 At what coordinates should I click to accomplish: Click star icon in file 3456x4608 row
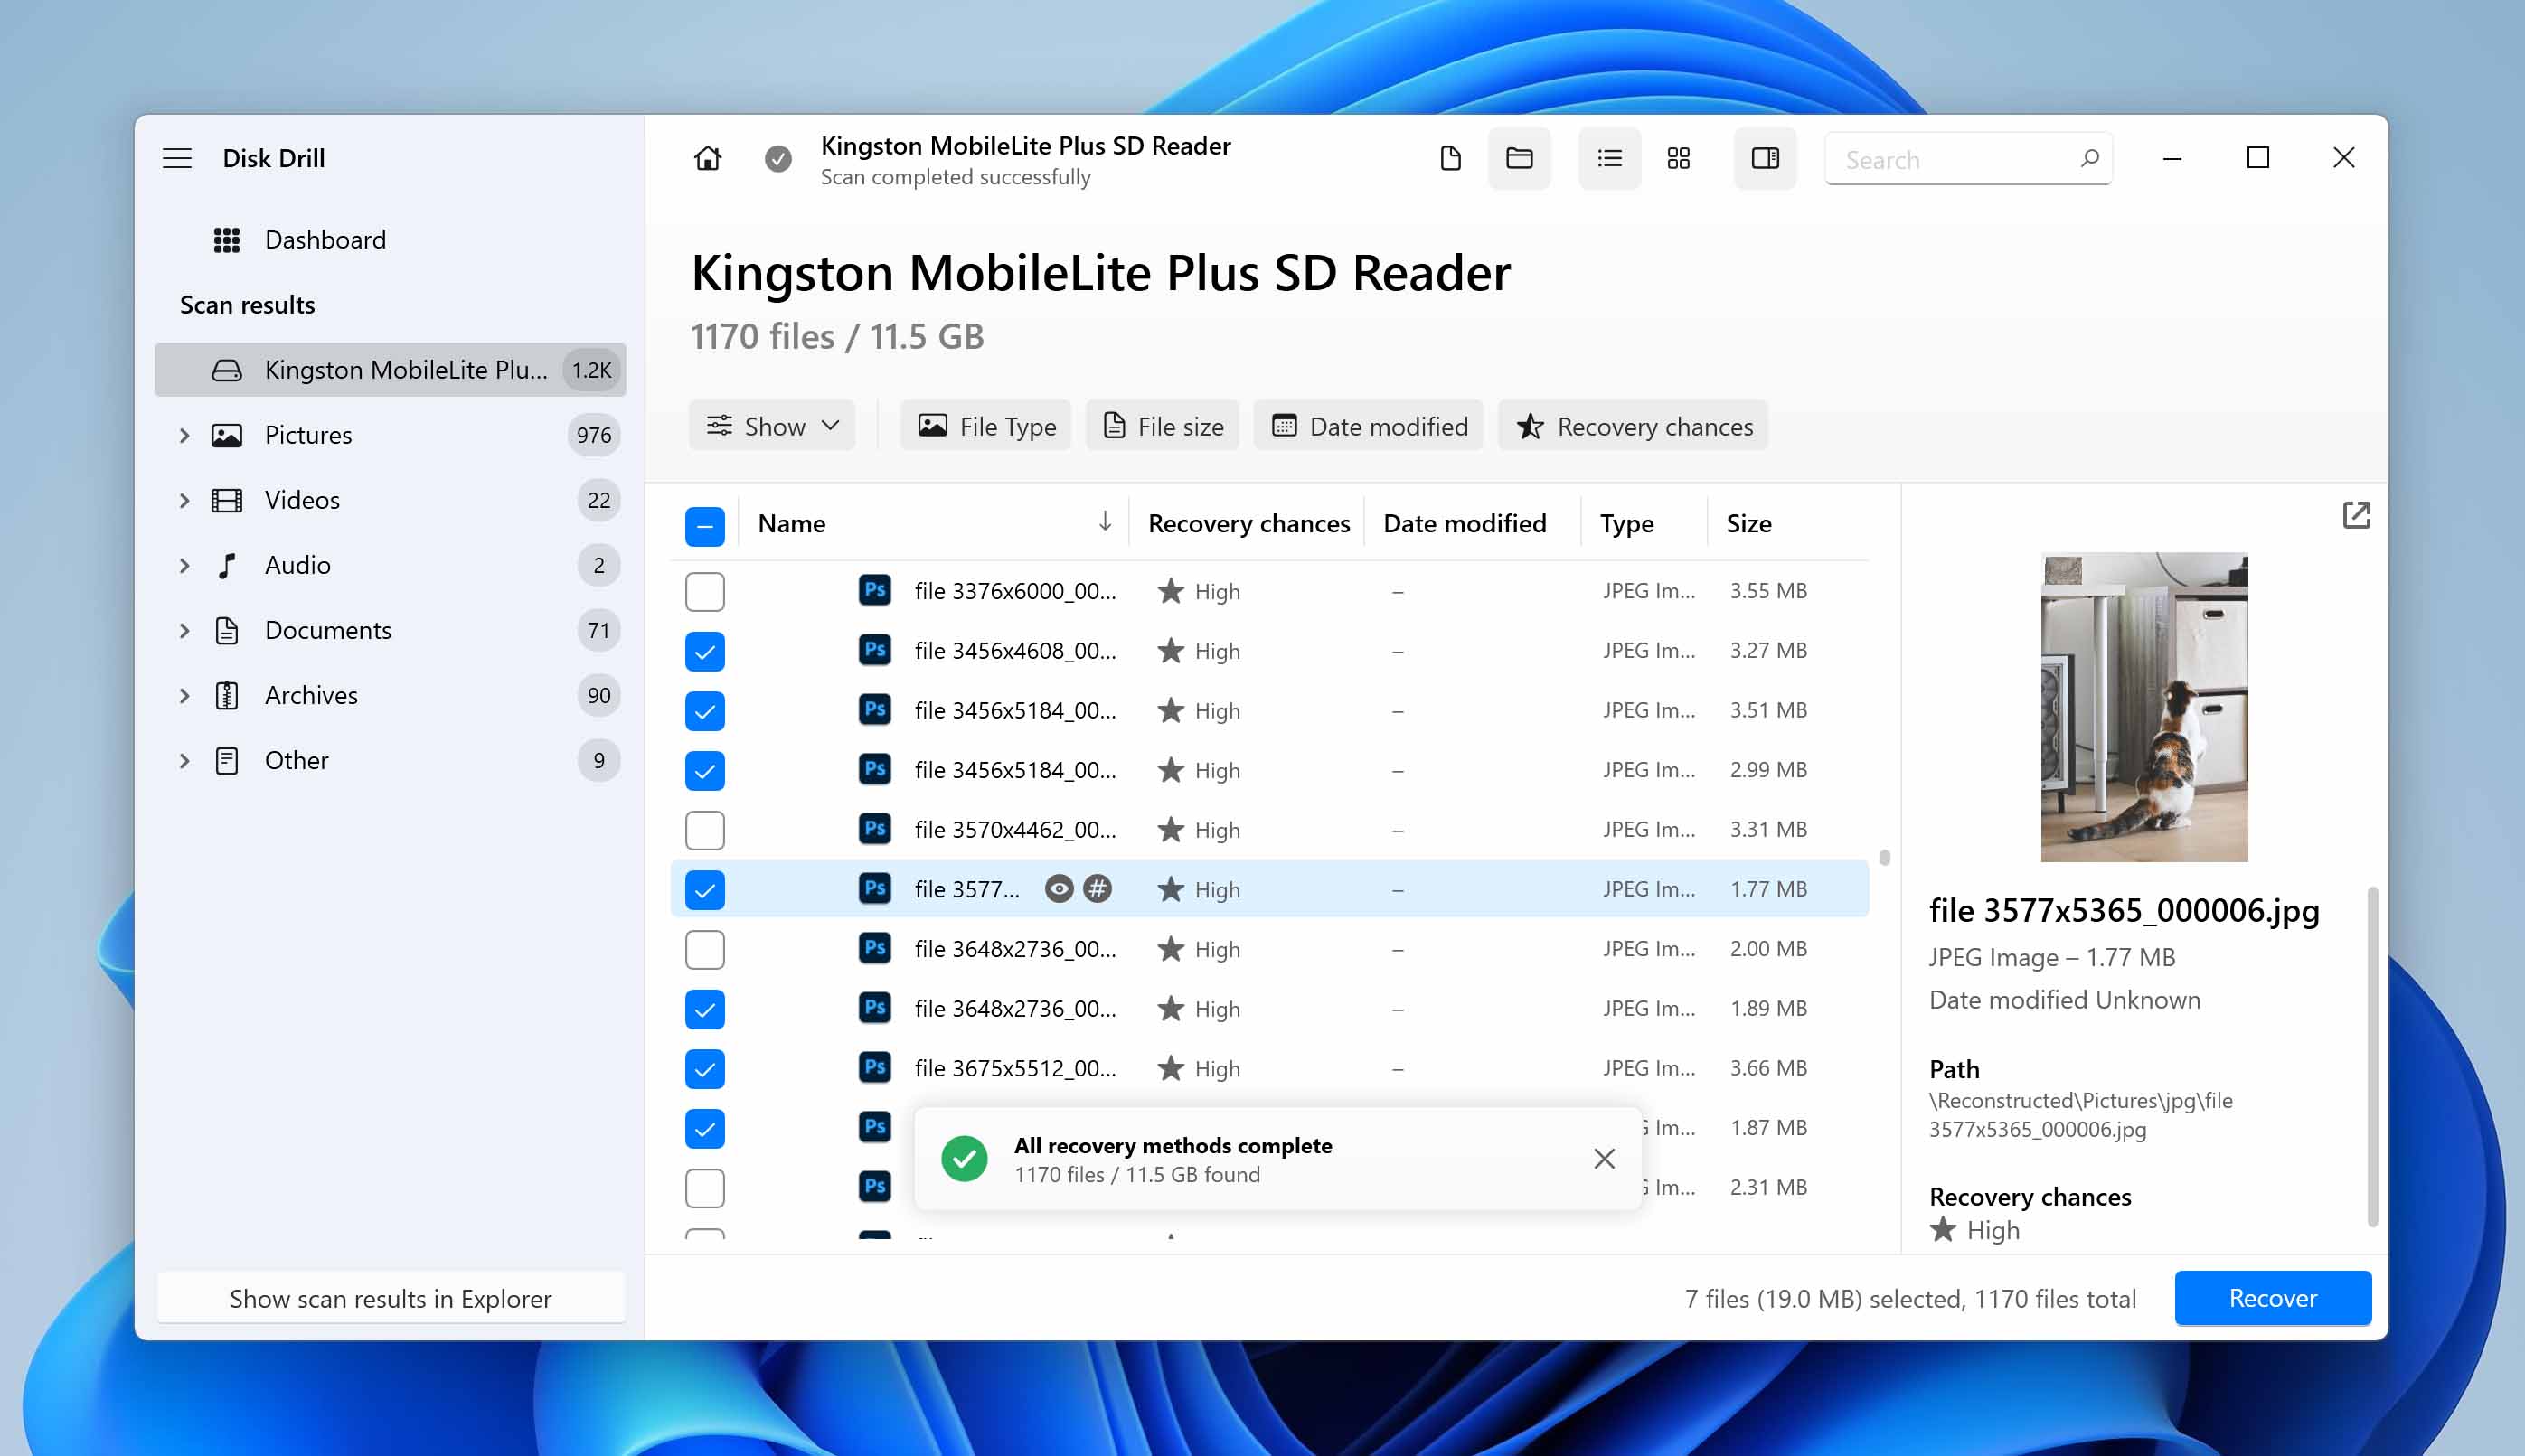pos(1170,651)
